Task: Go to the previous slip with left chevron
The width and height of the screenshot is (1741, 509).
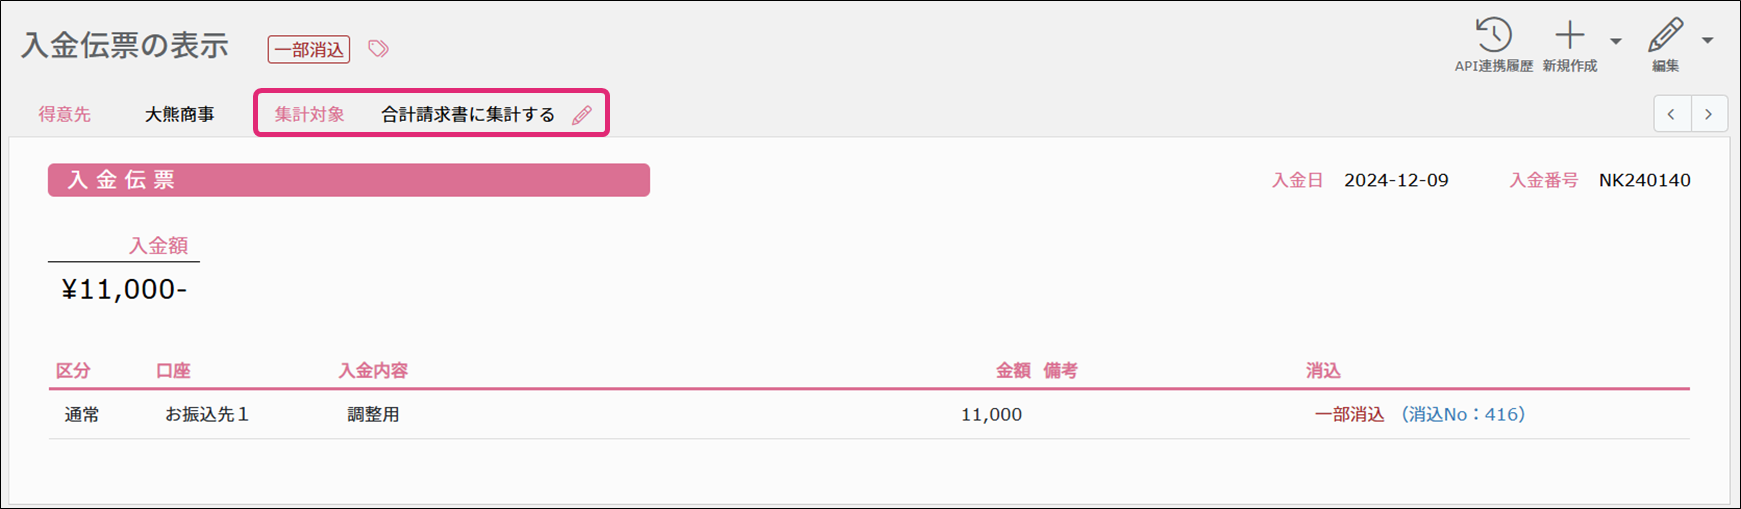Action: point(1672,114)
